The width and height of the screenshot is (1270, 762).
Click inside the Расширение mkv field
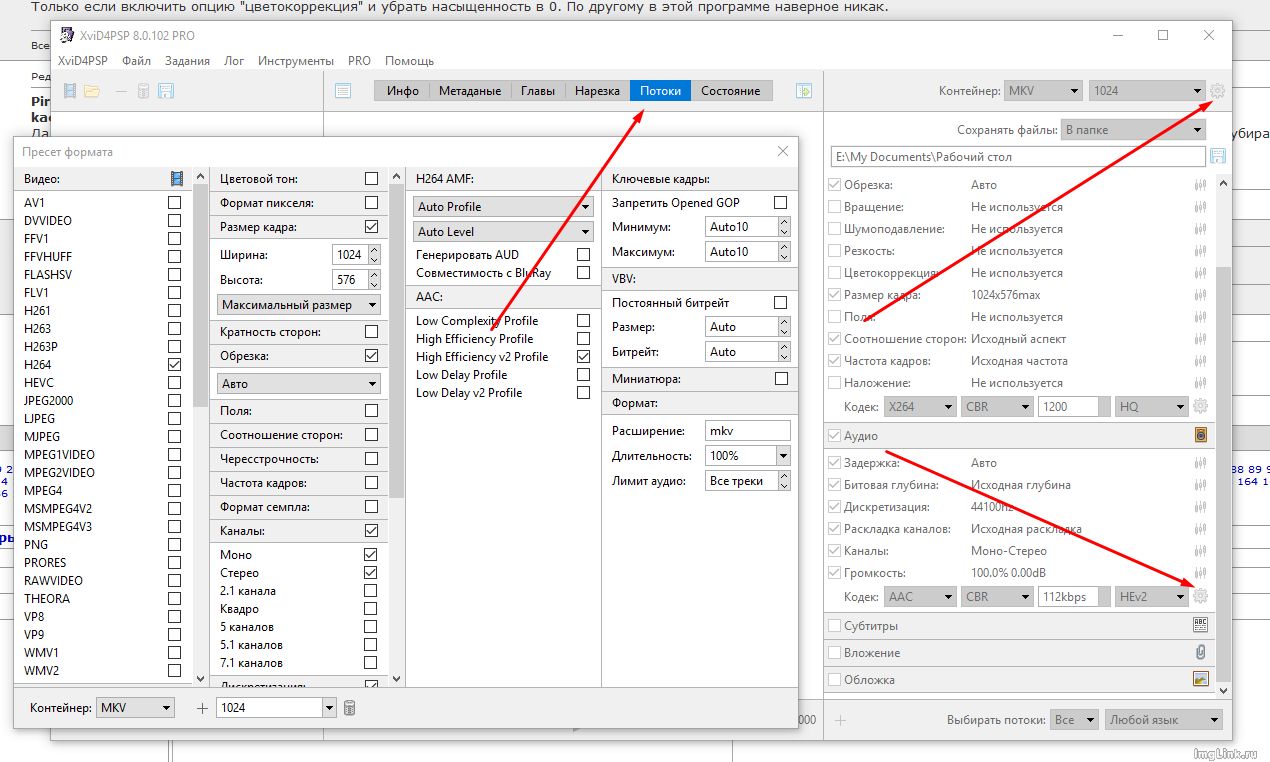747,431
